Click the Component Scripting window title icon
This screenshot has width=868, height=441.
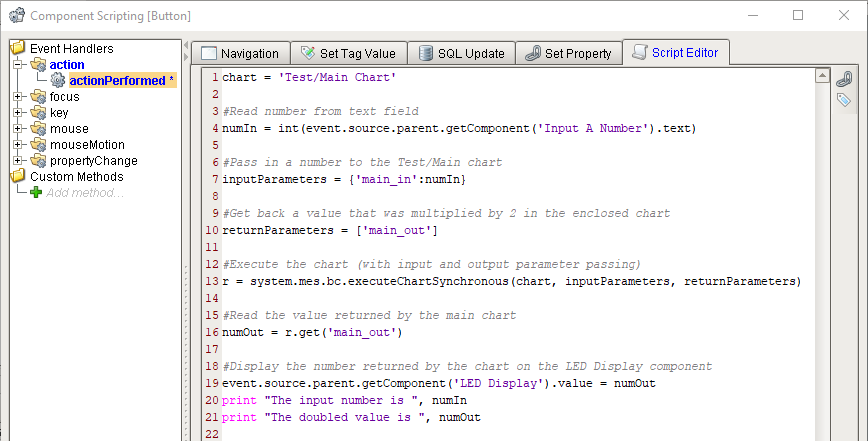[16, 16]
